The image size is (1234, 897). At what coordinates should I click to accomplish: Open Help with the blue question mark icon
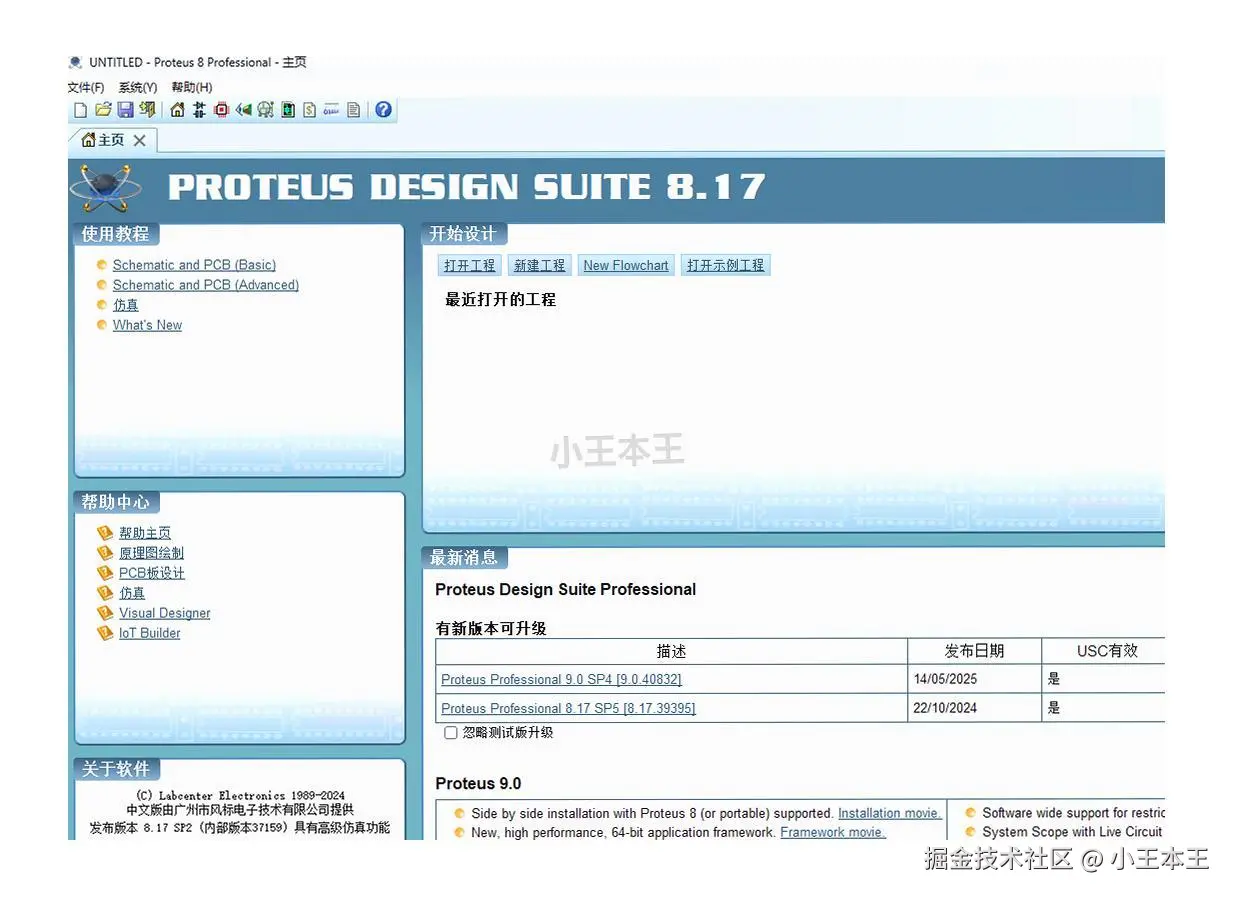click(383, 110)
